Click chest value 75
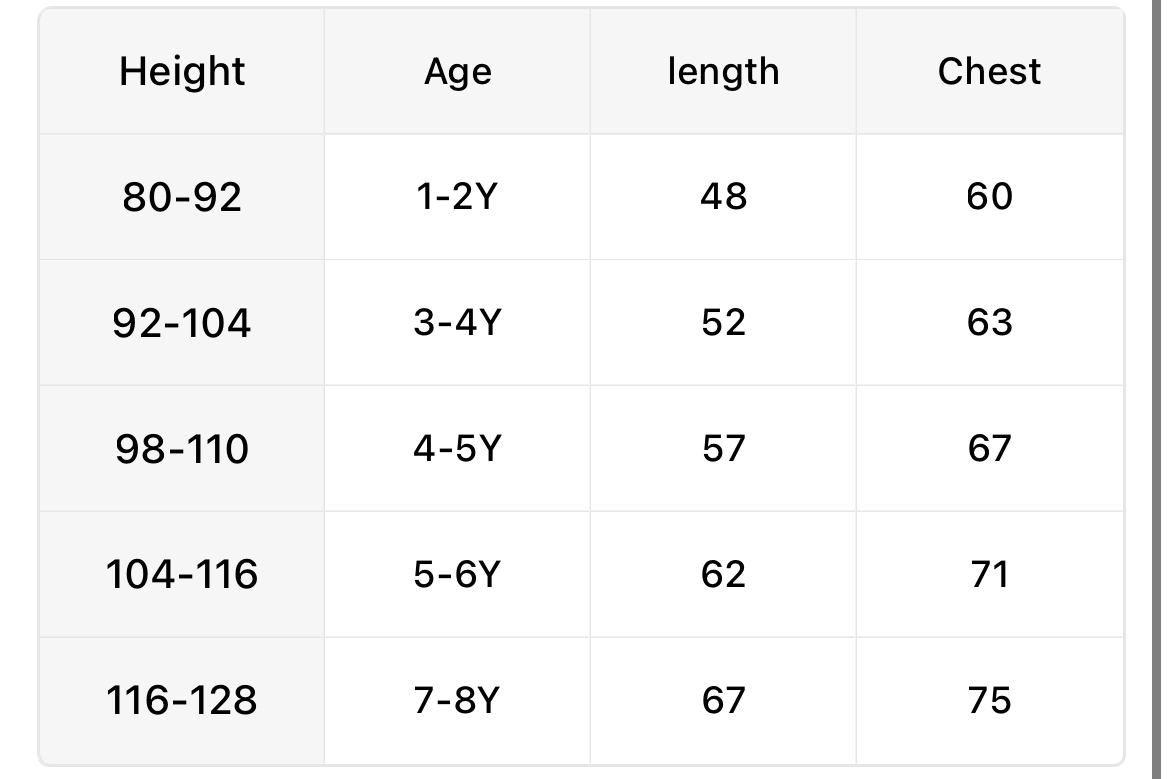The image size is (1170, 779). coord(989,700)
